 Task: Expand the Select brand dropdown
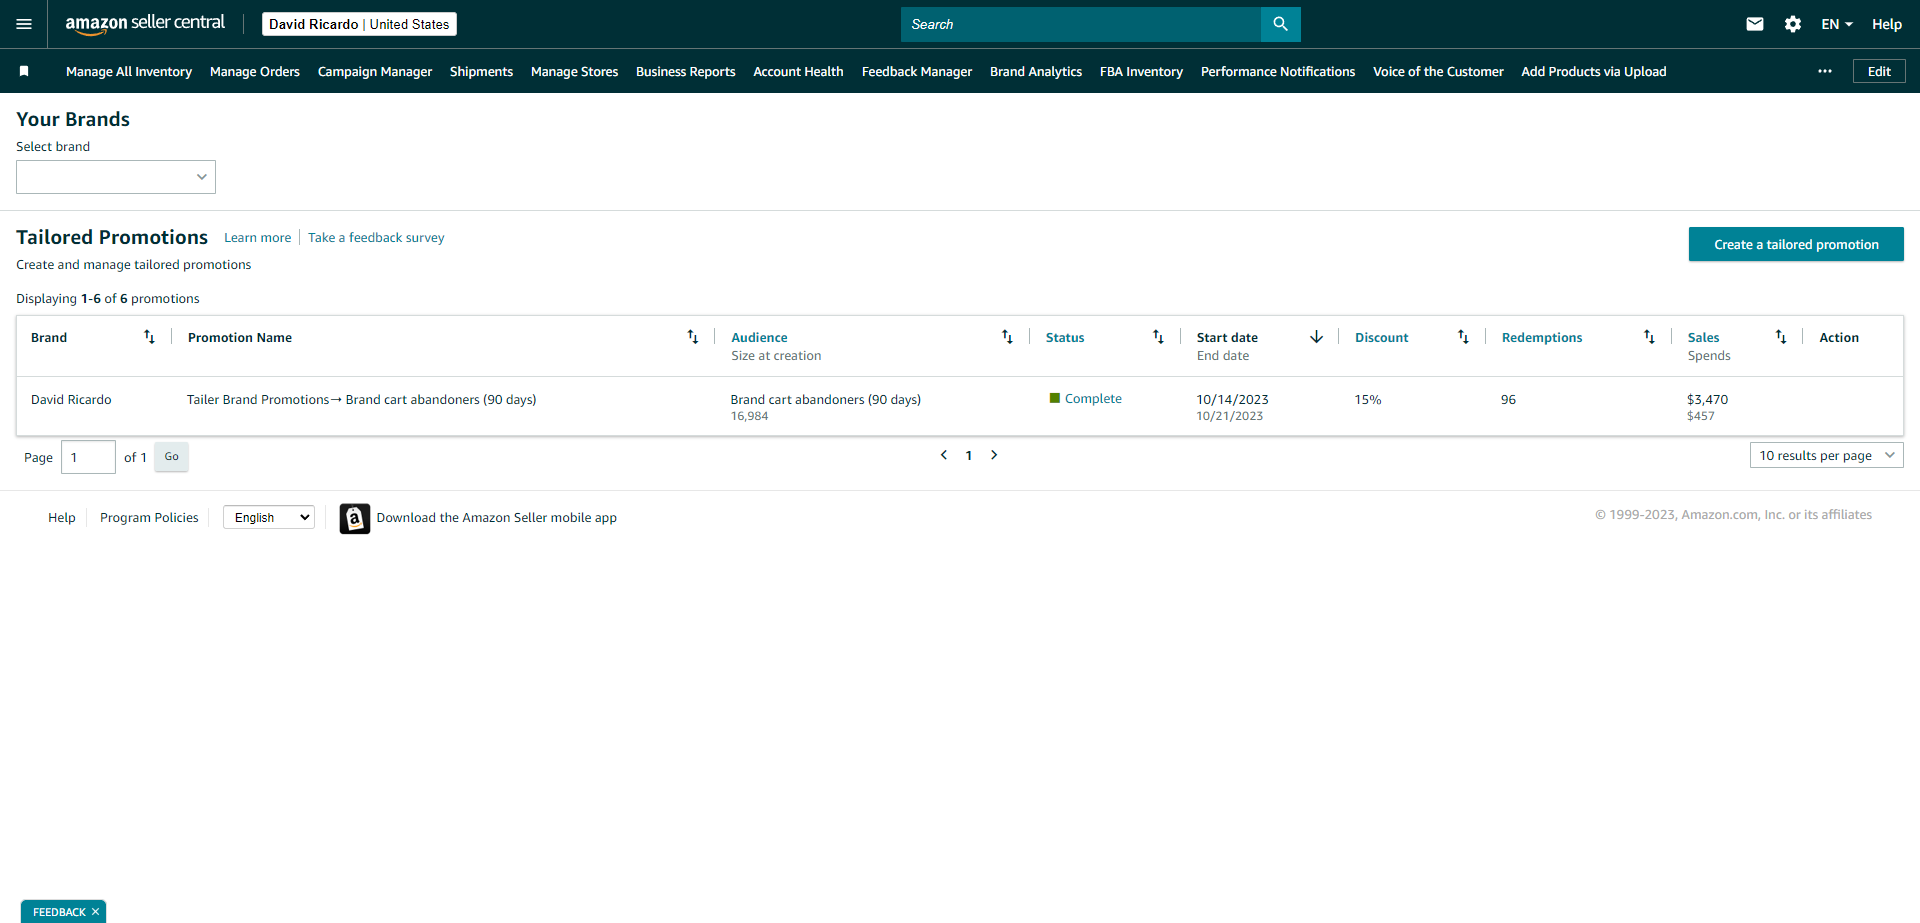pyautogui.click(x=116, y=177)
